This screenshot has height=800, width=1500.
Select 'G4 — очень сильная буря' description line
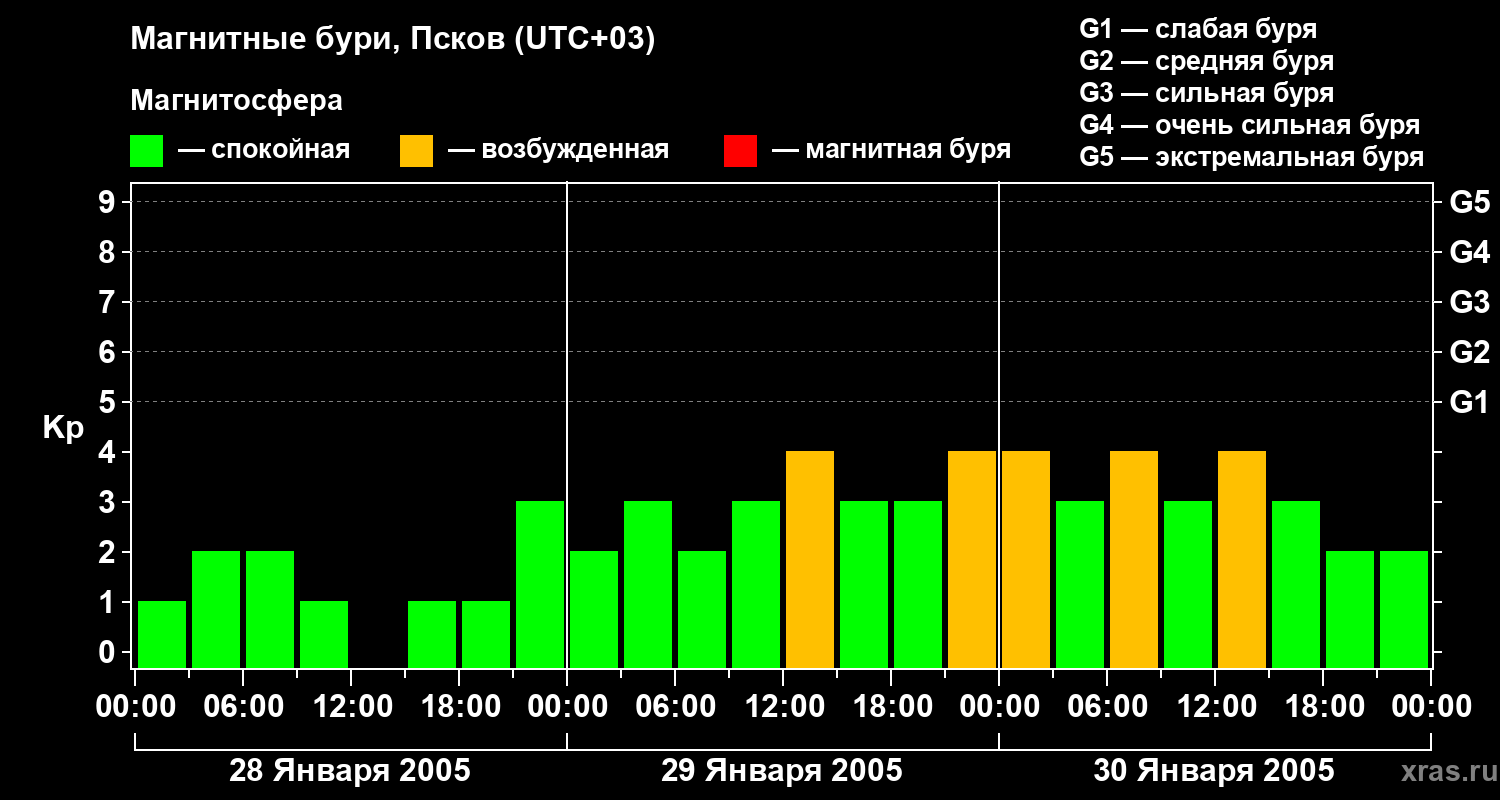[x=1249, y=125]
